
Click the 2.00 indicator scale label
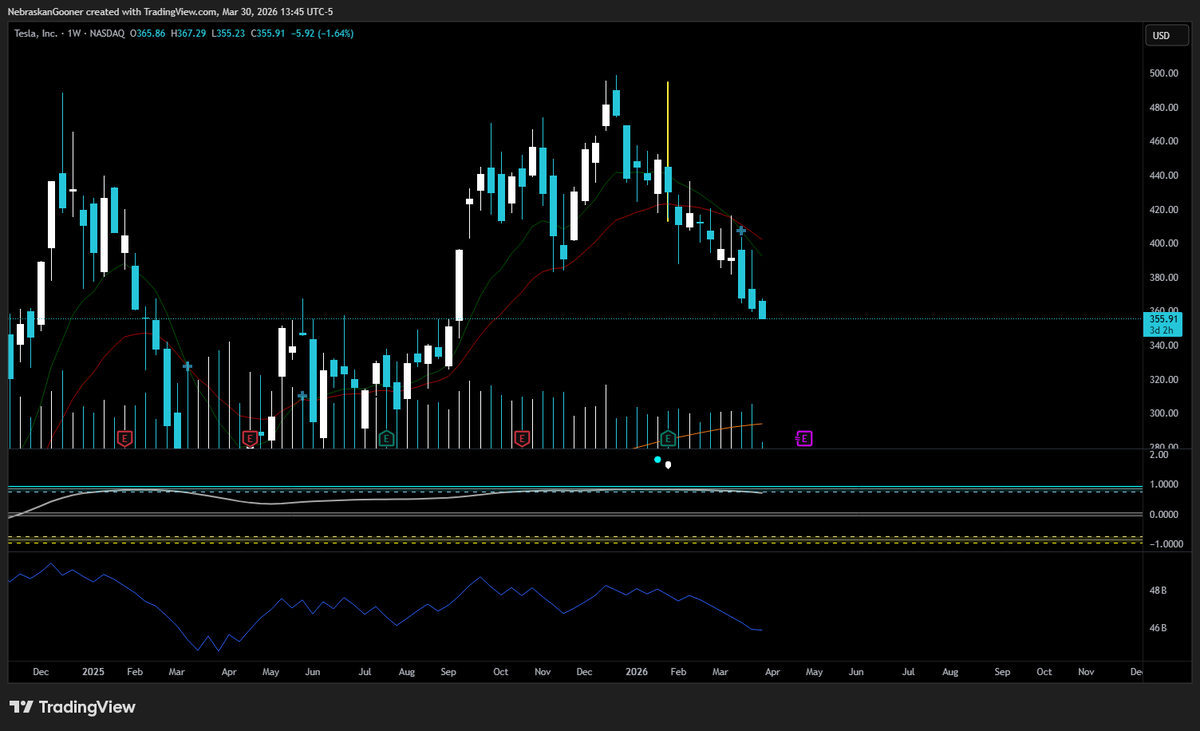coord(1159,454)
